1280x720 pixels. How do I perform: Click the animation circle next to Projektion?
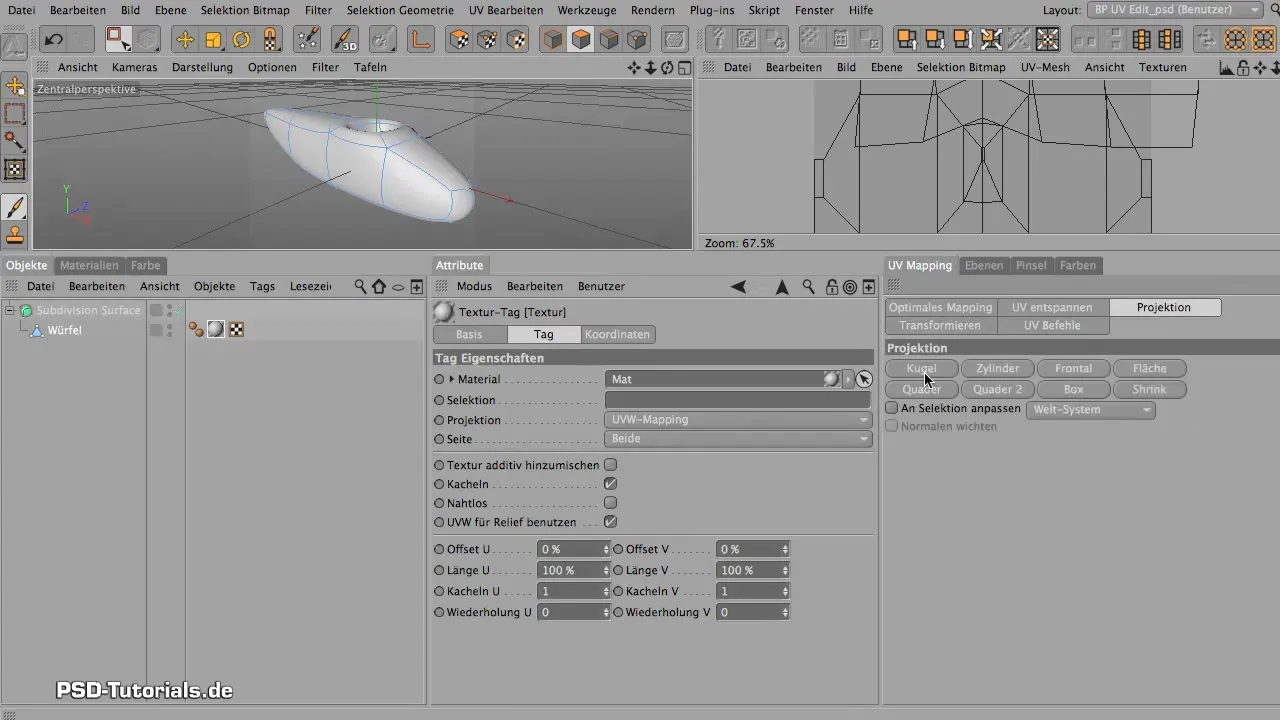pyautogui.click(x=439, y=420)
